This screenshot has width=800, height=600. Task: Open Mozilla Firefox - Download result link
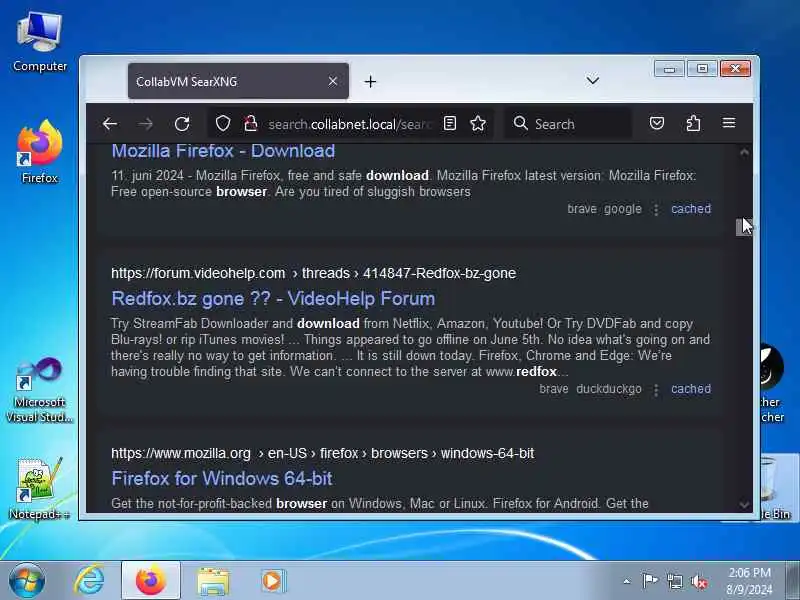(223, 151)
